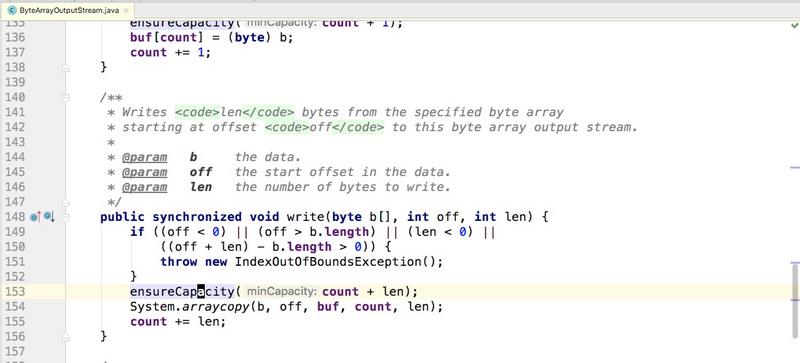800x363 pixels.
Task: Click the 'throw' keyword on line 151
Action: coord(179,262)
